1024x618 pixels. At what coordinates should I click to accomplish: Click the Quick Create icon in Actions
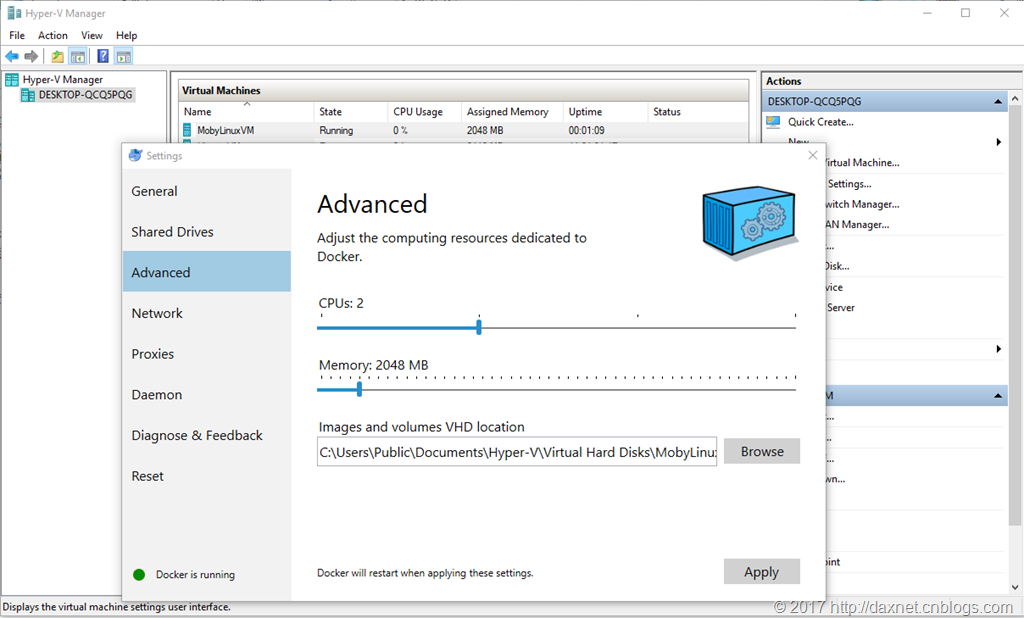click(773, 122)
